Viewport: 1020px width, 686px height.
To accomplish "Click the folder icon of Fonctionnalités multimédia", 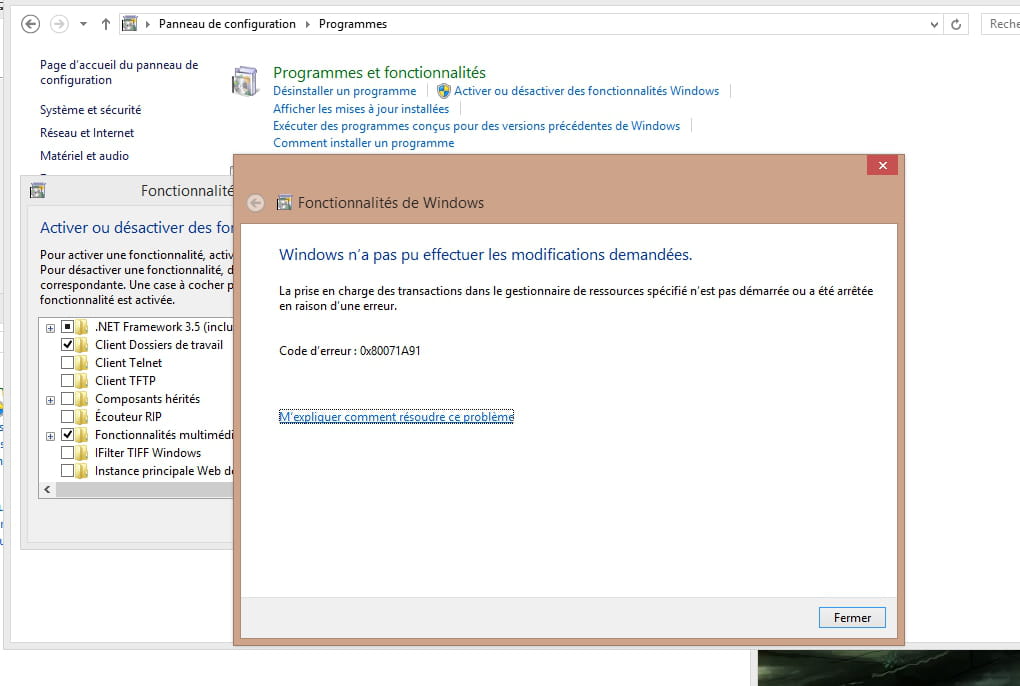I will pos(82,434).
